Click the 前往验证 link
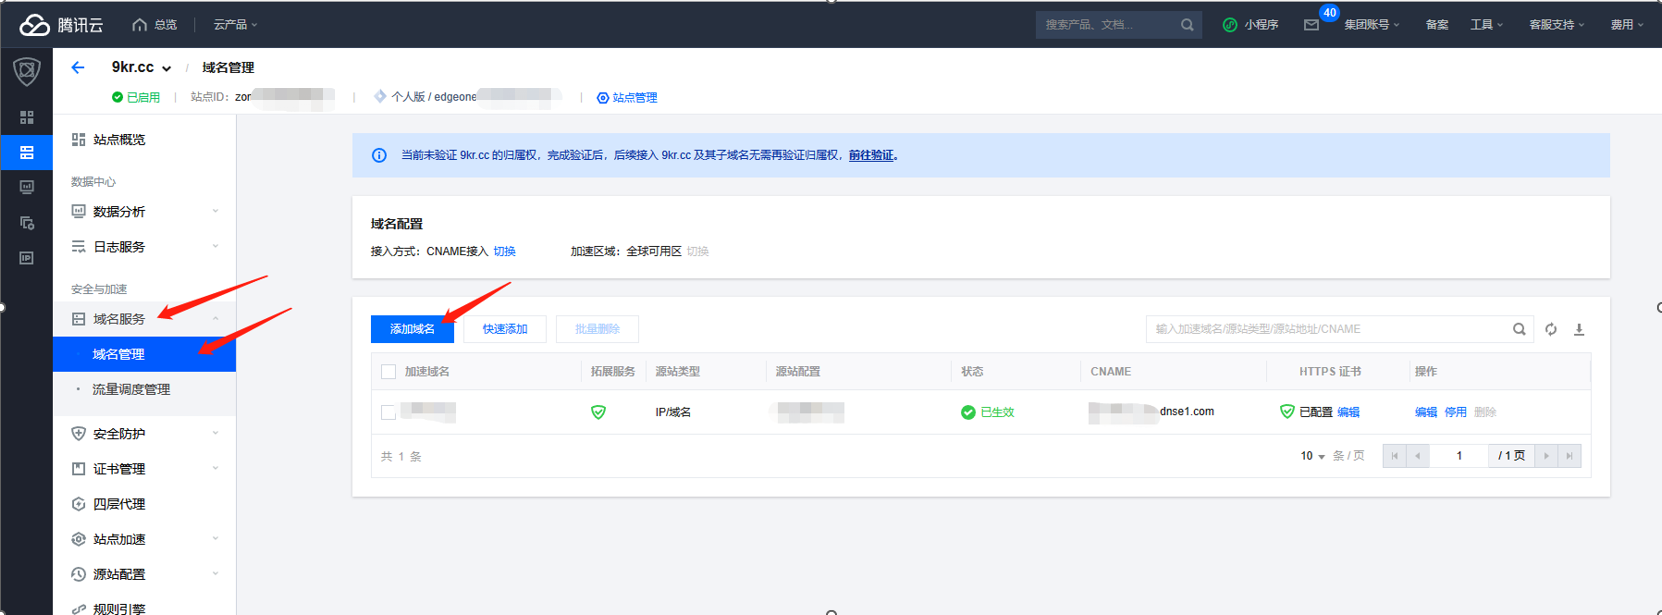1662x615 pixels. [x=871, y=155]
